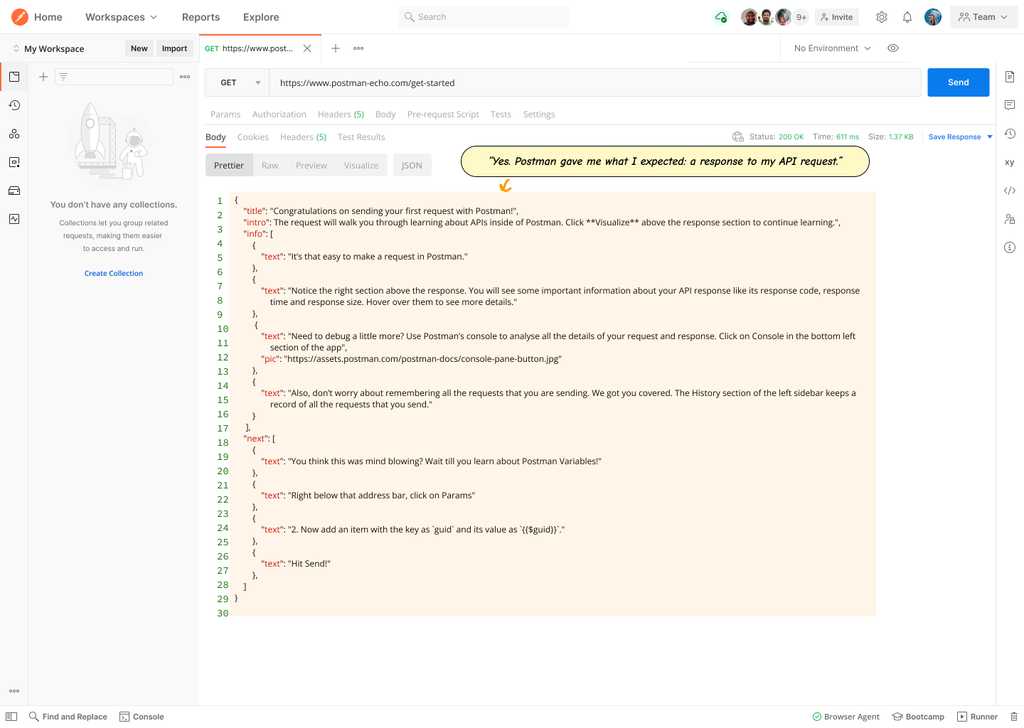Click the Postman logo icon
The image size is (1024, 728).
(20, 17)
